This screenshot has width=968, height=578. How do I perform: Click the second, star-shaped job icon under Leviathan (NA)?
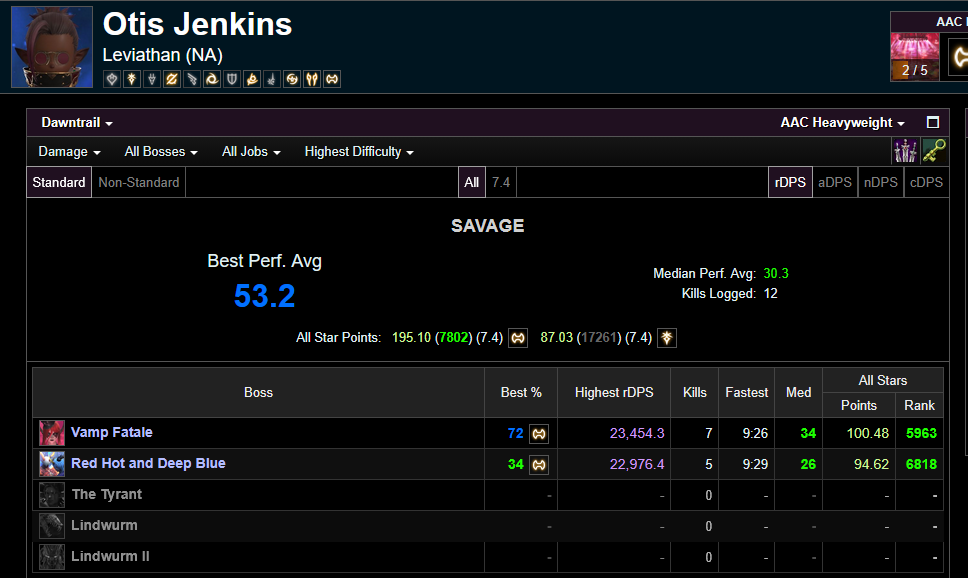pos(131,79)
